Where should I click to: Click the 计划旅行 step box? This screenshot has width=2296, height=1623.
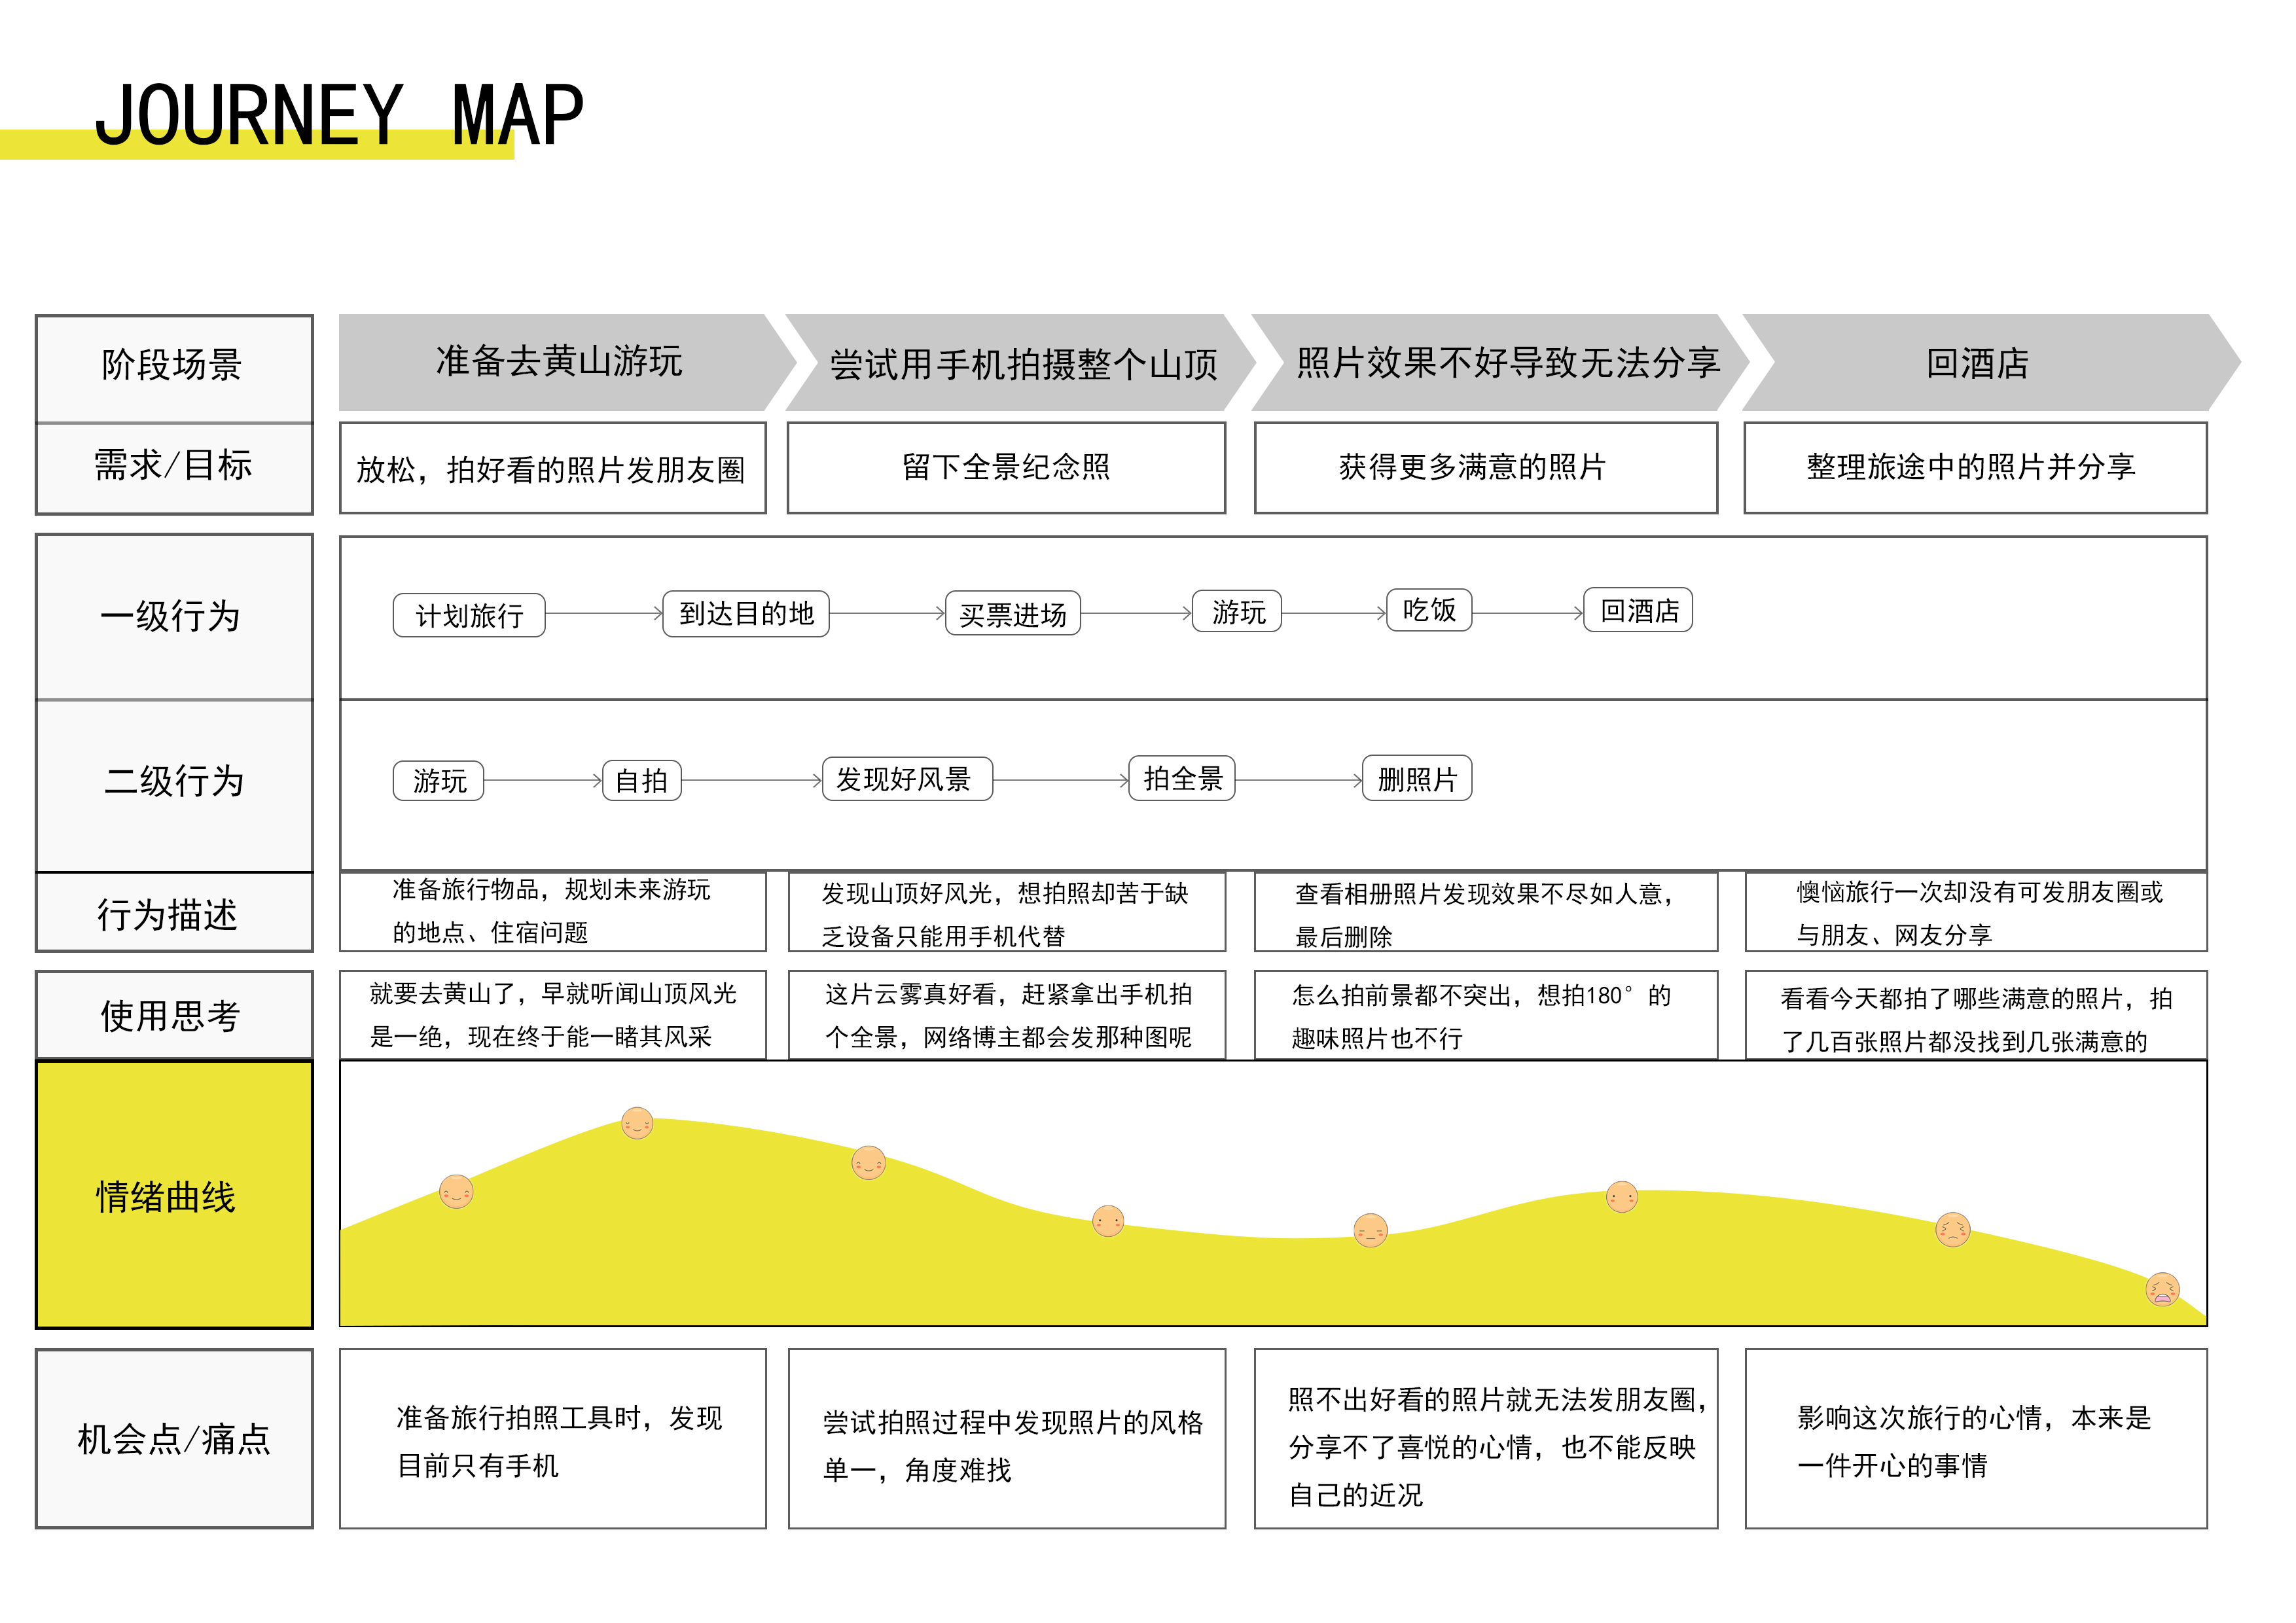click(x=469, y=615)
